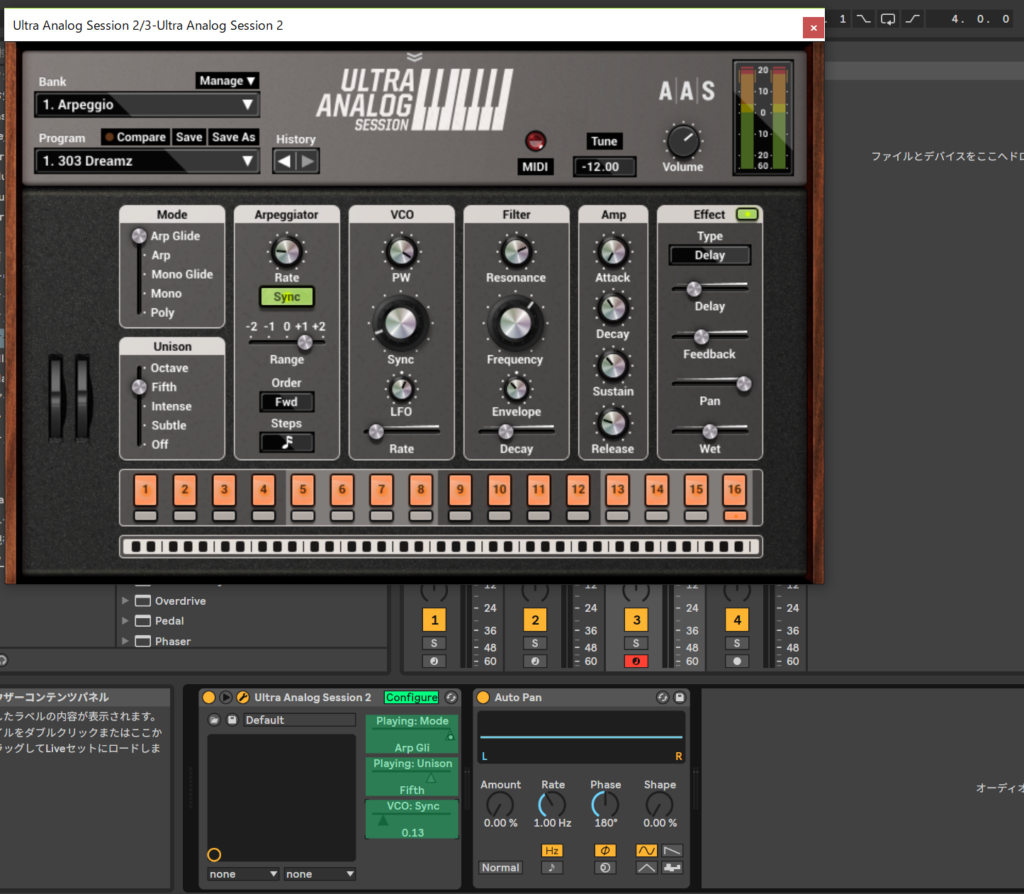Click Auto Pan synced note rate icon
Screen dimensions: 1024x894
[x=552, y=867]
